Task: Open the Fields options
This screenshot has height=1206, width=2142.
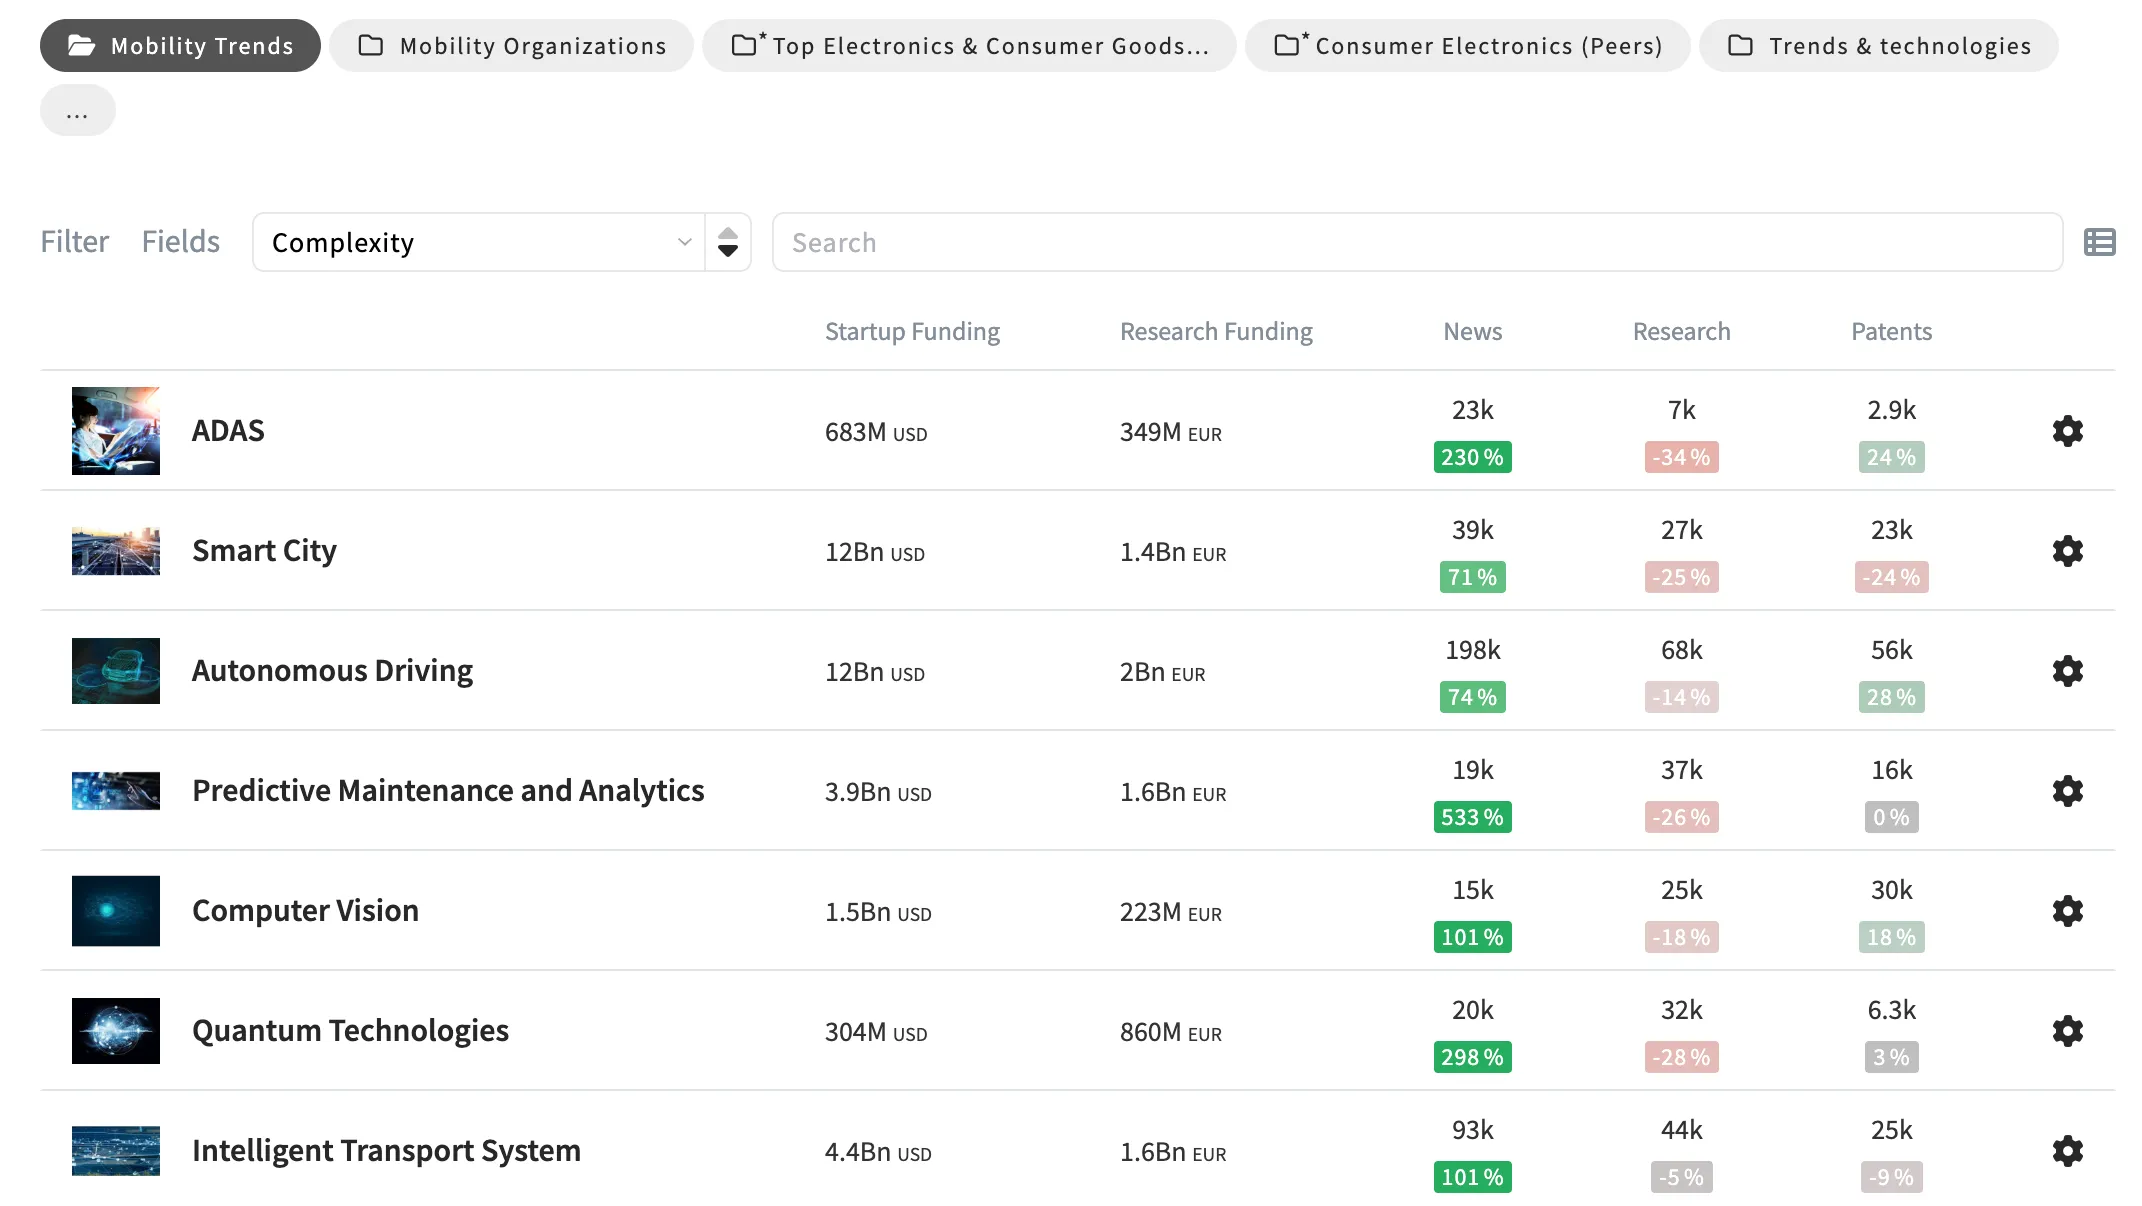Action: (x=180, y=242)
